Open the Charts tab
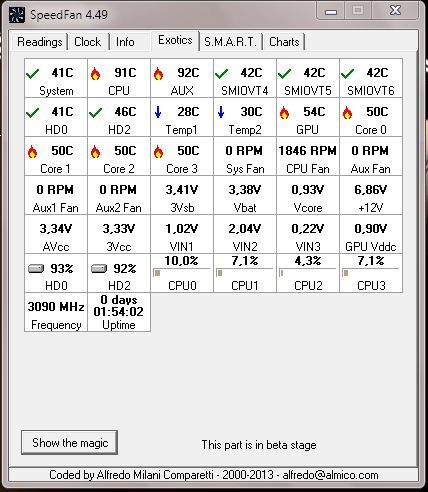428x492 pixels. (284, 42)
